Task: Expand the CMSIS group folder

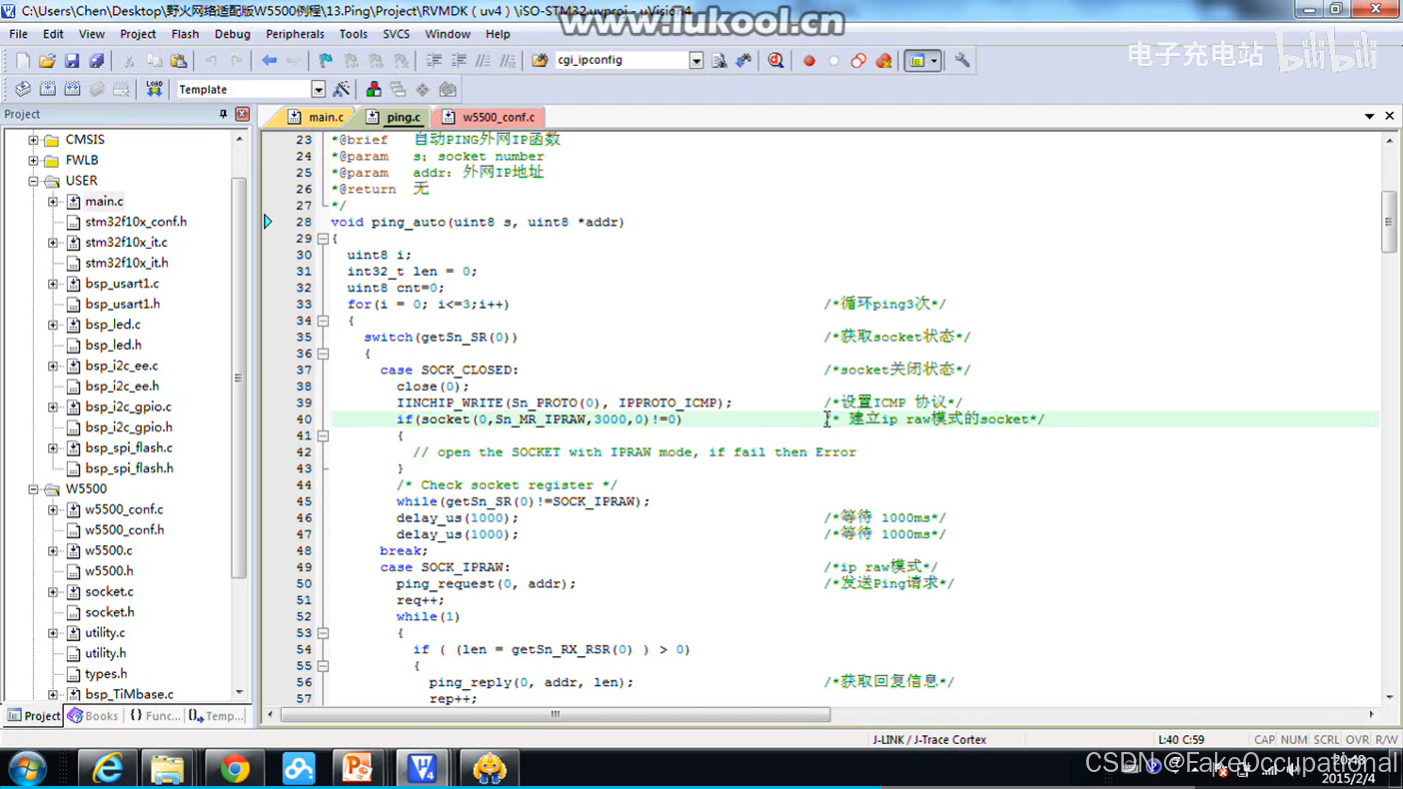Action: click(33, 140)
